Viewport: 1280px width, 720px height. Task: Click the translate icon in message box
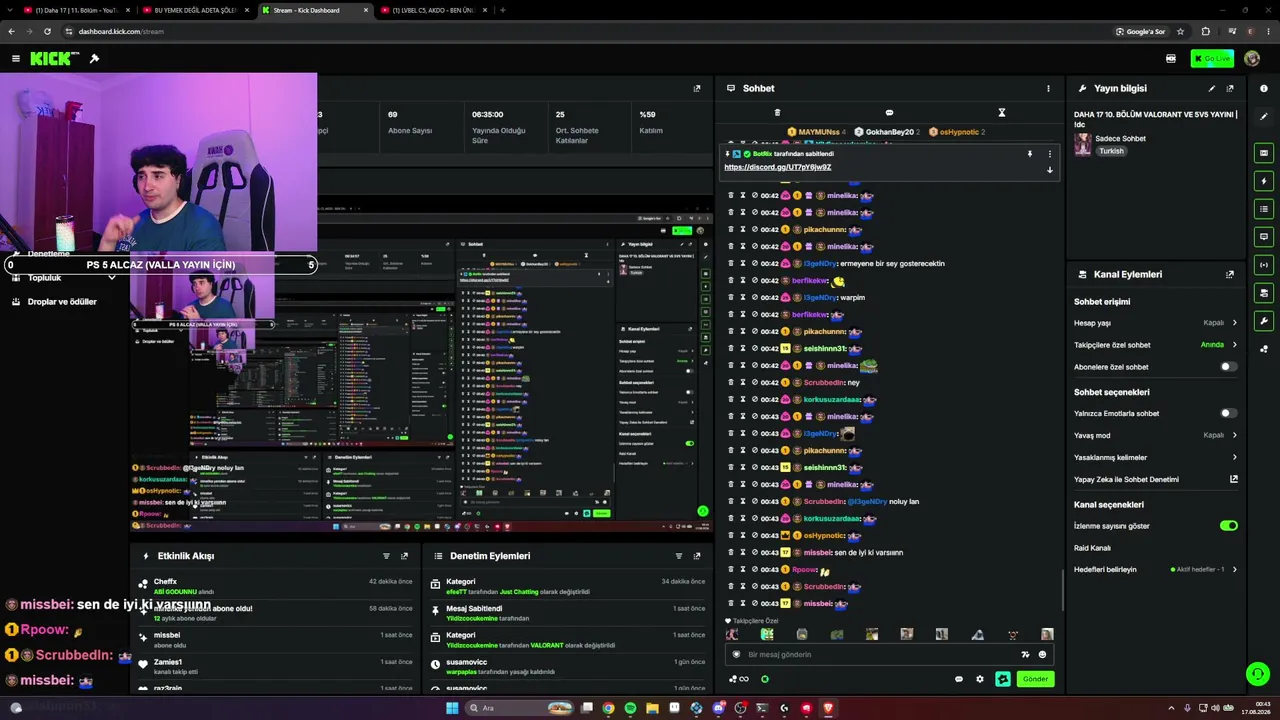pos(1025,655)
